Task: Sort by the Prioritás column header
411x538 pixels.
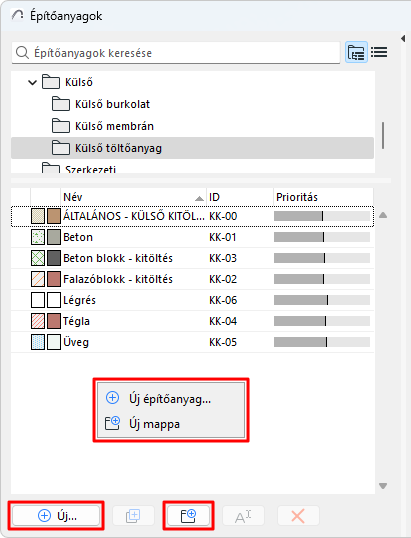Action: point(323,197)
